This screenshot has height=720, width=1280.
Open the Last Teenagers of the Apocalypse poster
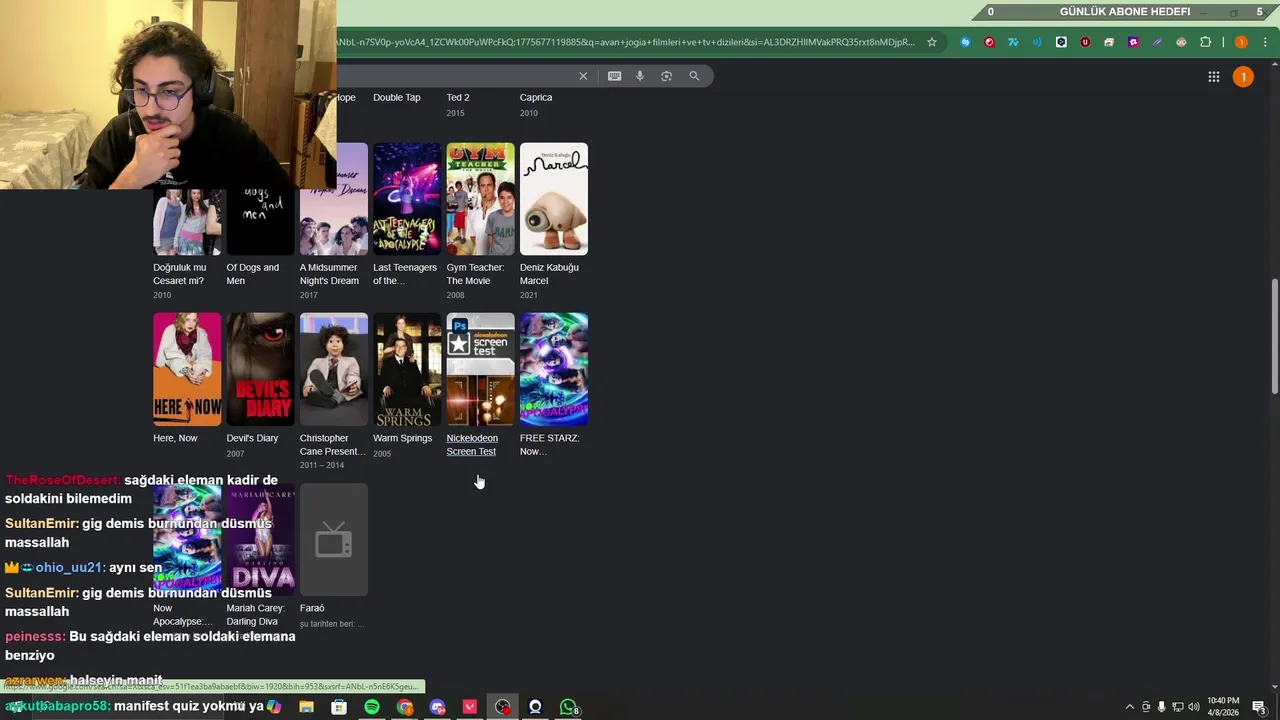(407, 199)
